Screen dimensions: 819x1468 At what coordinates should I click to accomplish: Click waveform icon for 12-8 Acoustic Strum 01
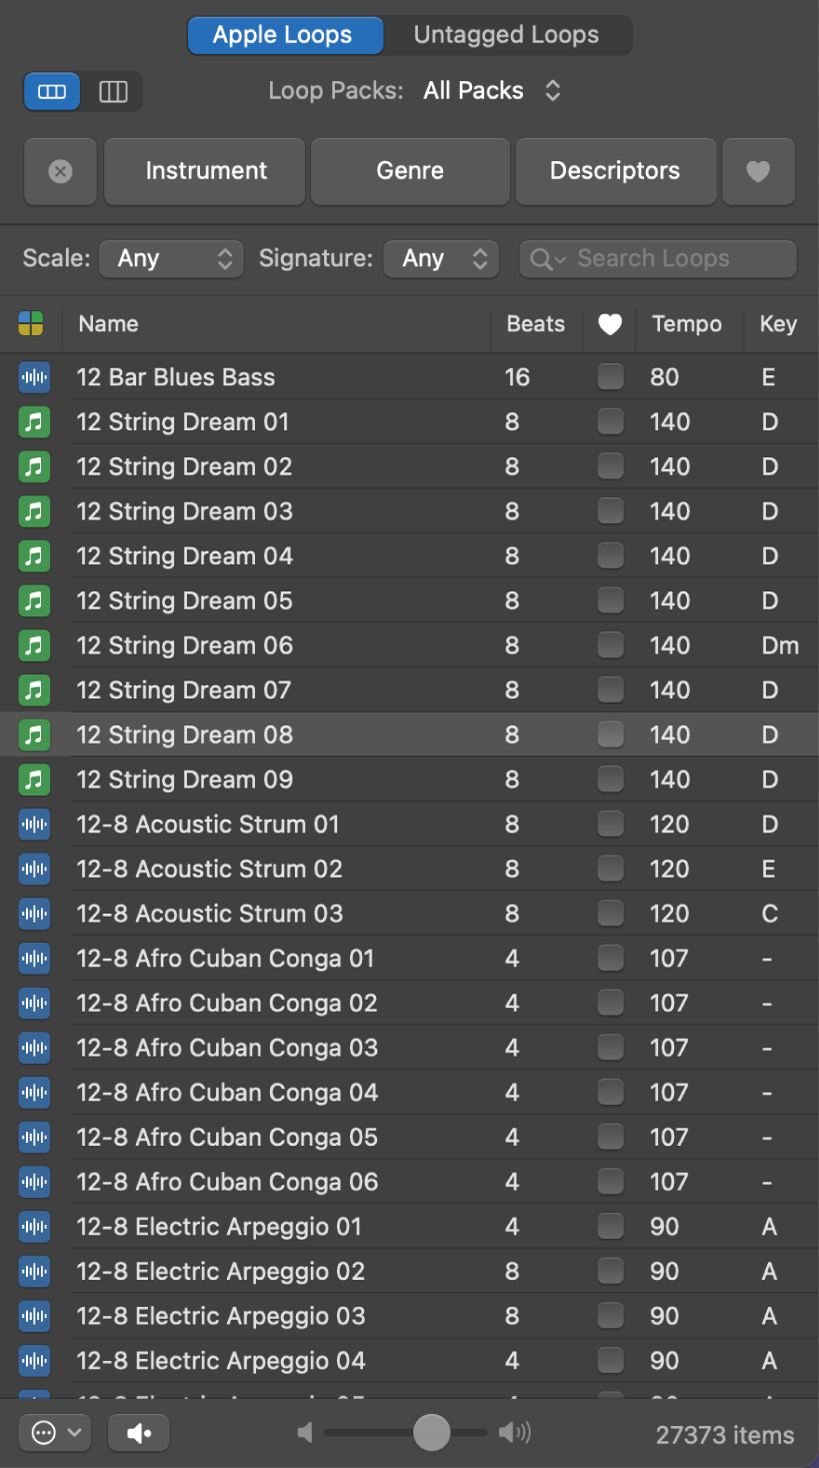pos(34,824)
